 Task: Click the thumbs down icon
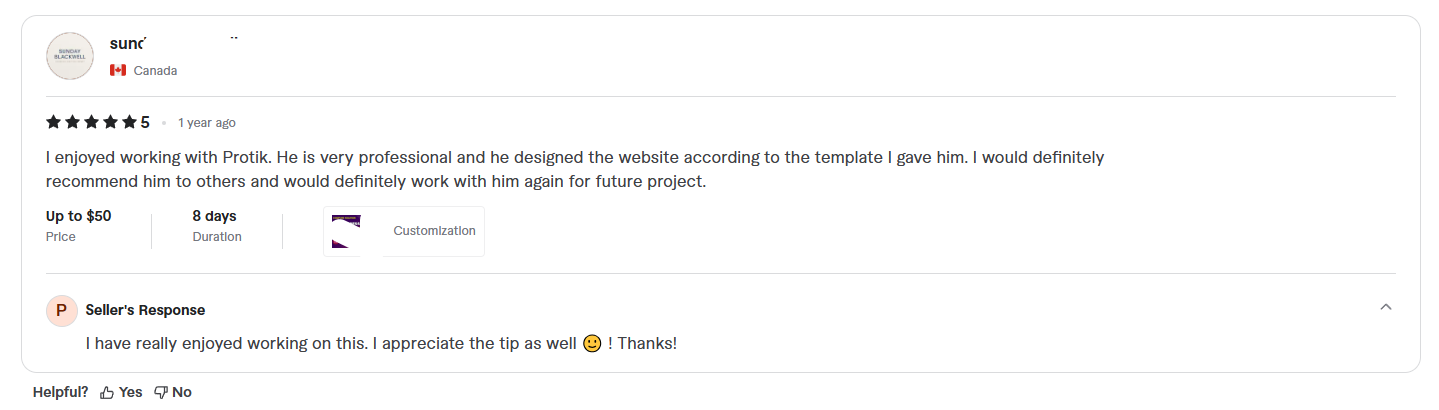click(160, 393)
